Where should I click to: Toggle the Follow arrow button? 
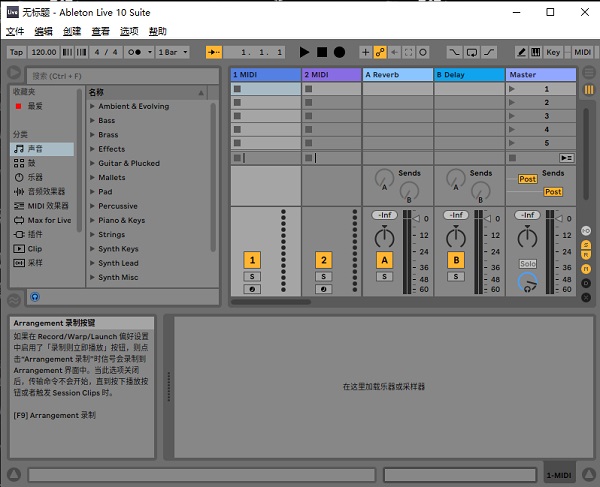(214, 52)
